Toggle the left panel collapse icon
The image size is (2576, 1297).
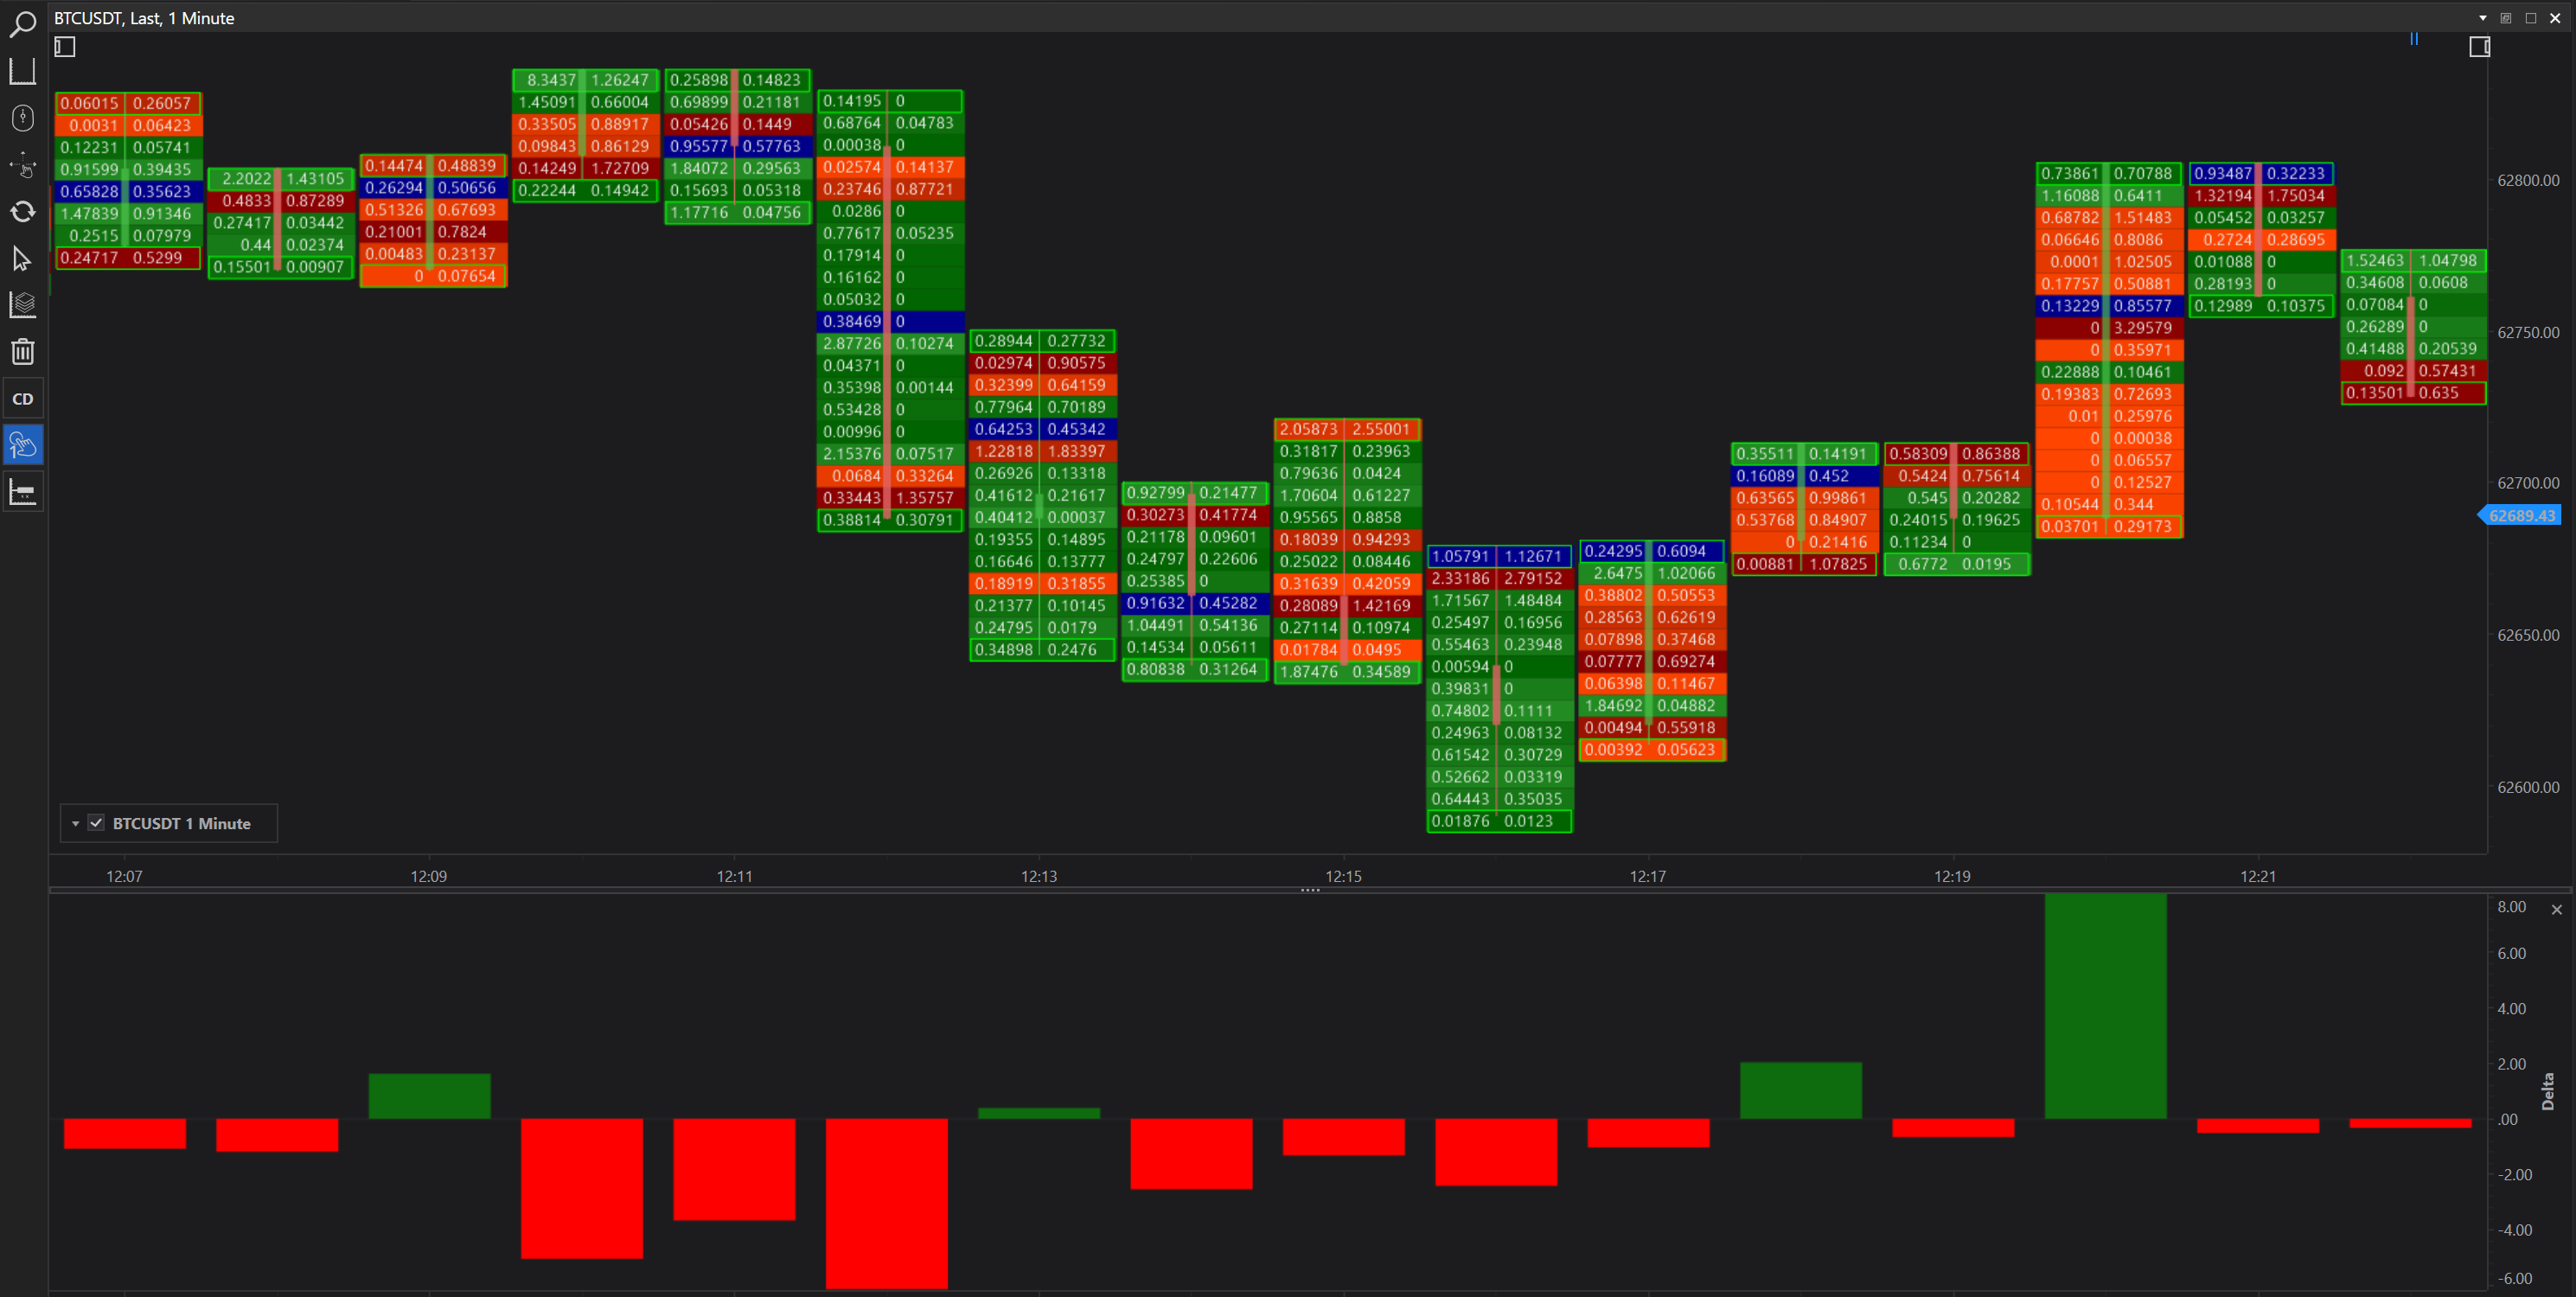[x=65, y=46]
